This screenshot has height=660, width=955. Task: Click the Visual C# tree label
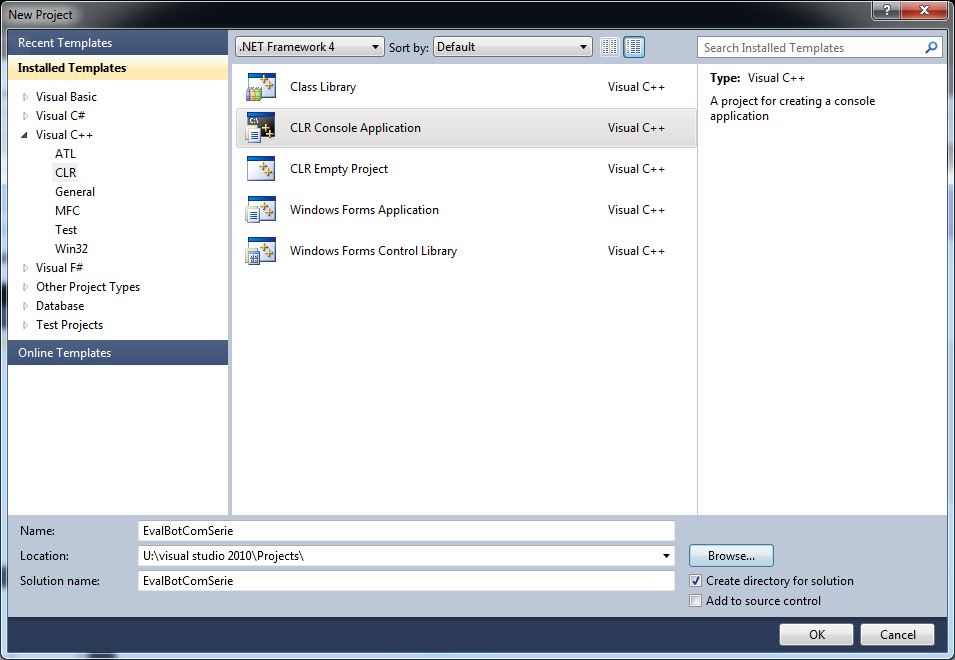coord(60,116)
